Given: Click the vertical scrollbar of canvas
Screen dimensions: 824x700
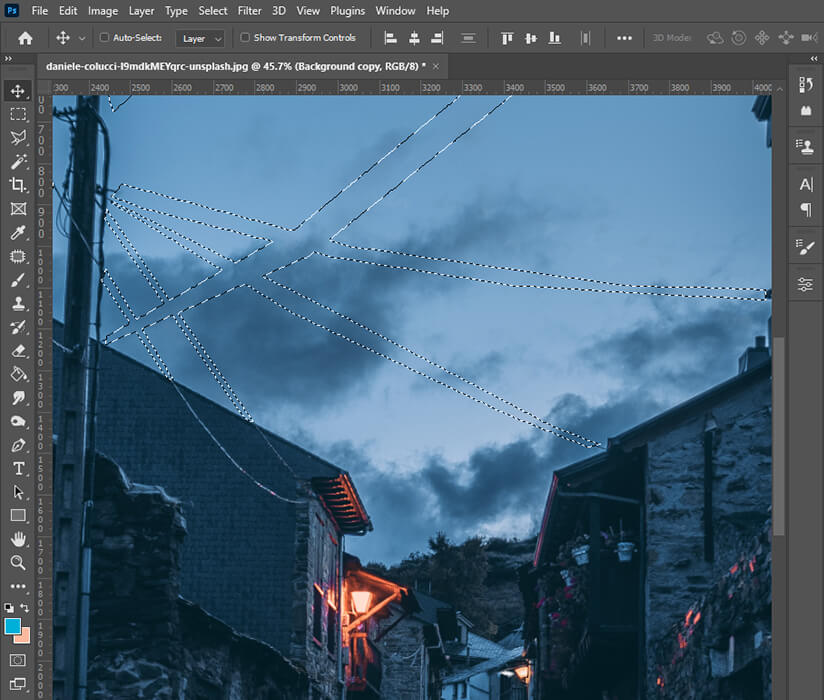Looking at the screenshot, I should (779, 436).
